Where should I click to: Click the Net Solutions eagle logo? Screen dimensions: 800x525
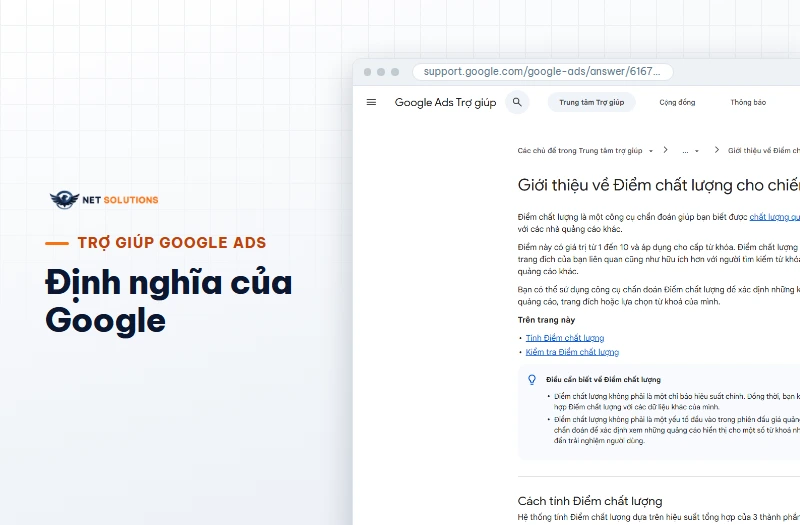(65, 199)
